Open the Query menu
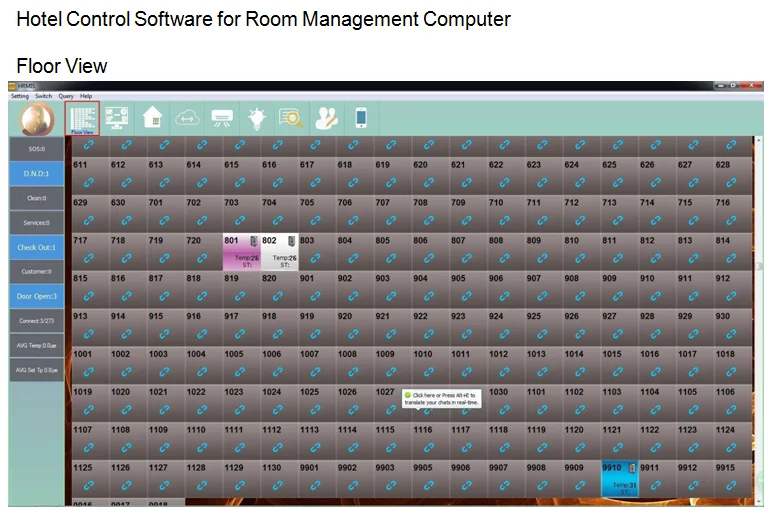Screen dimensions: 768x510 [x=66, y=96]
